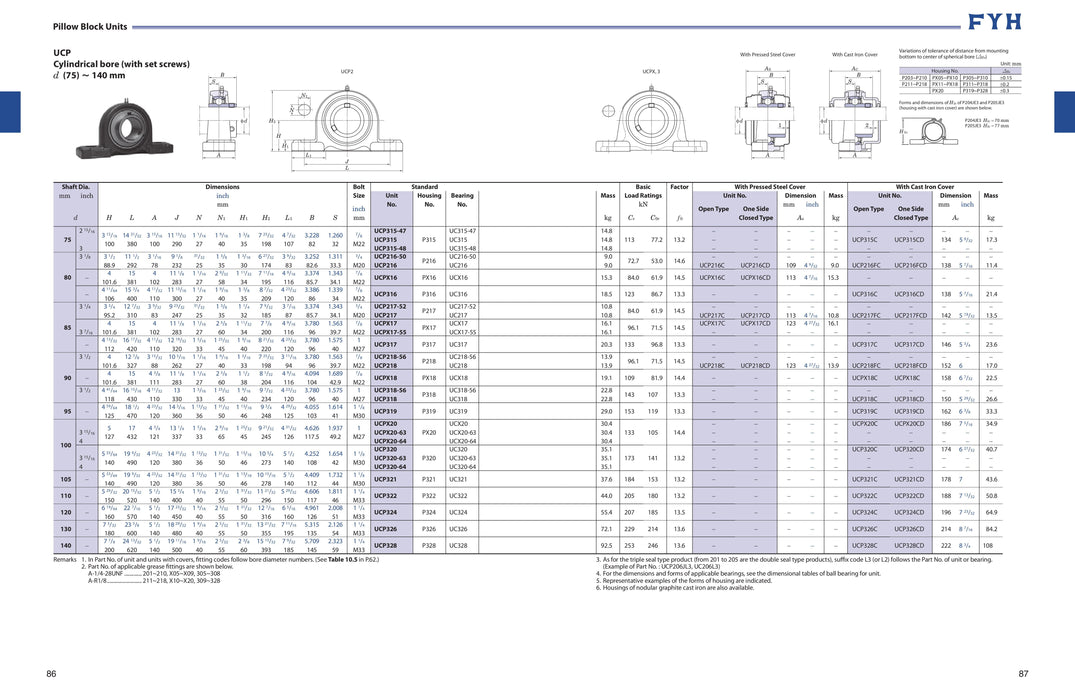Click the Shaft Dia. column header
1075x700 pixels.
pyautogui.click(x=76, y=187)
